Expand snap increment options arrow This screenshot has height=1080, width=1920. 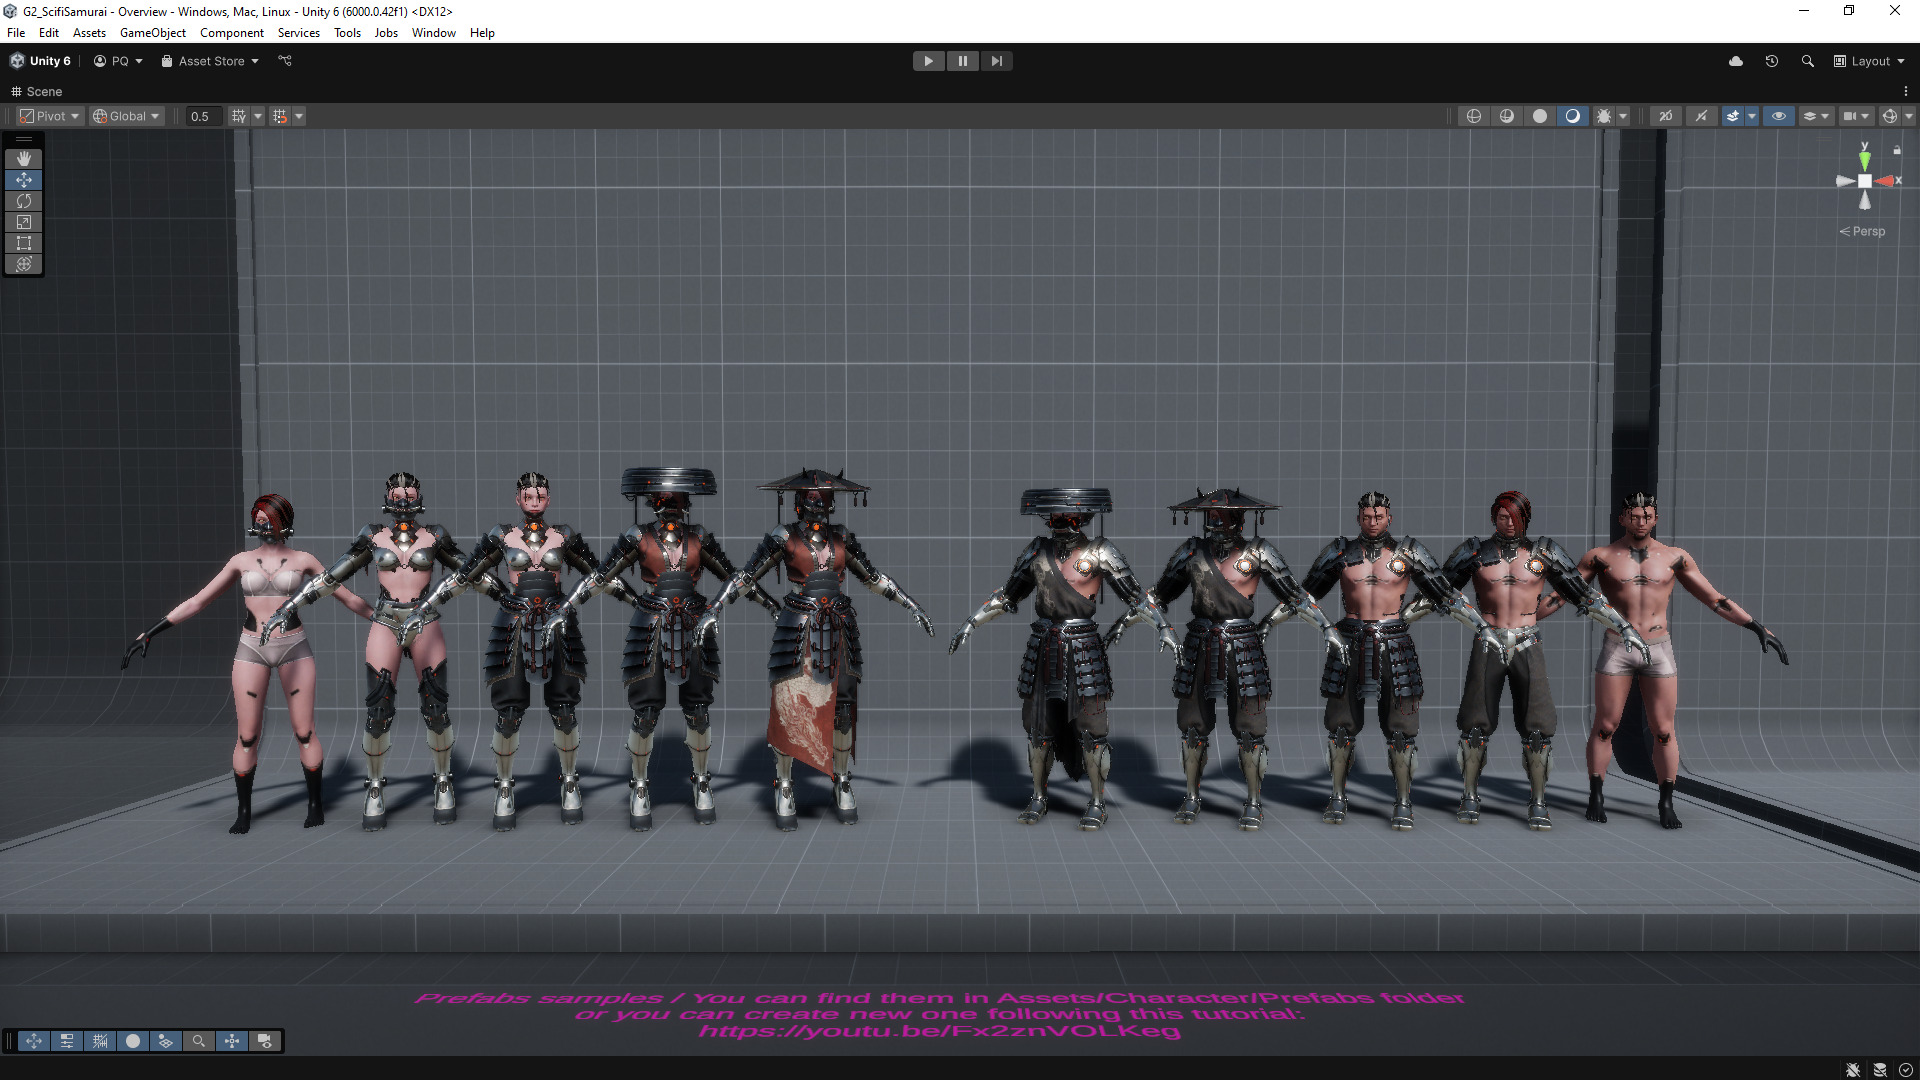[x=299, y=116]
